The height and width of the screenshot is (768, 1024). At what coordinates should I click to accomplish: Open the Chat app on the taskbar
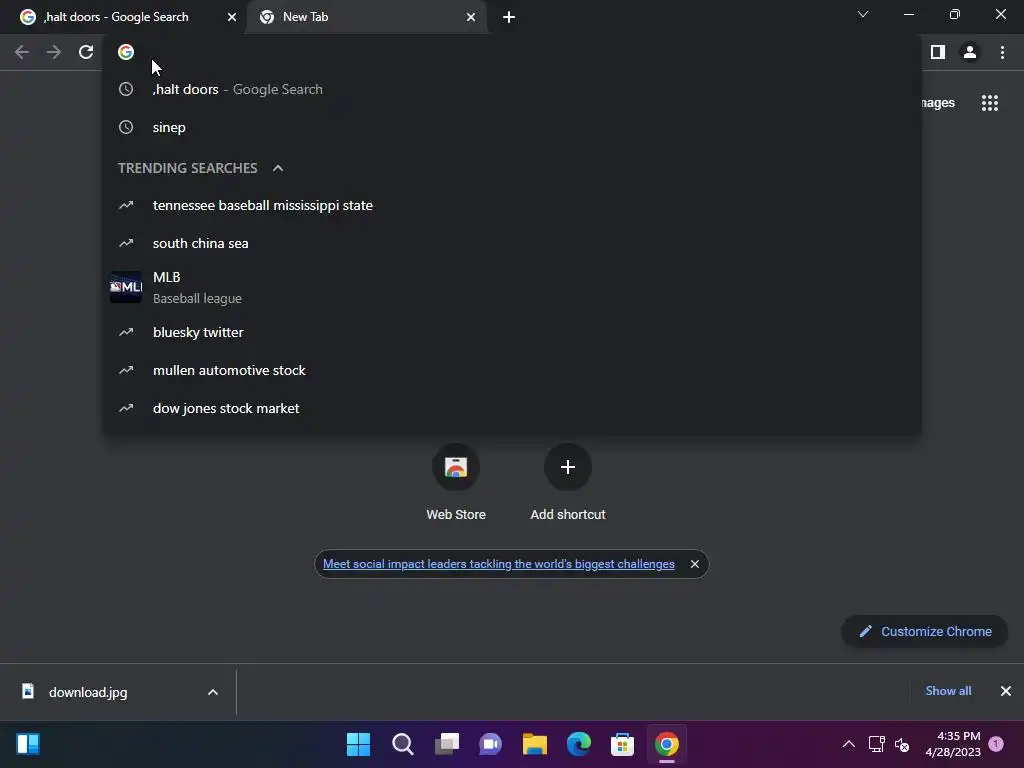pos(490,744)
